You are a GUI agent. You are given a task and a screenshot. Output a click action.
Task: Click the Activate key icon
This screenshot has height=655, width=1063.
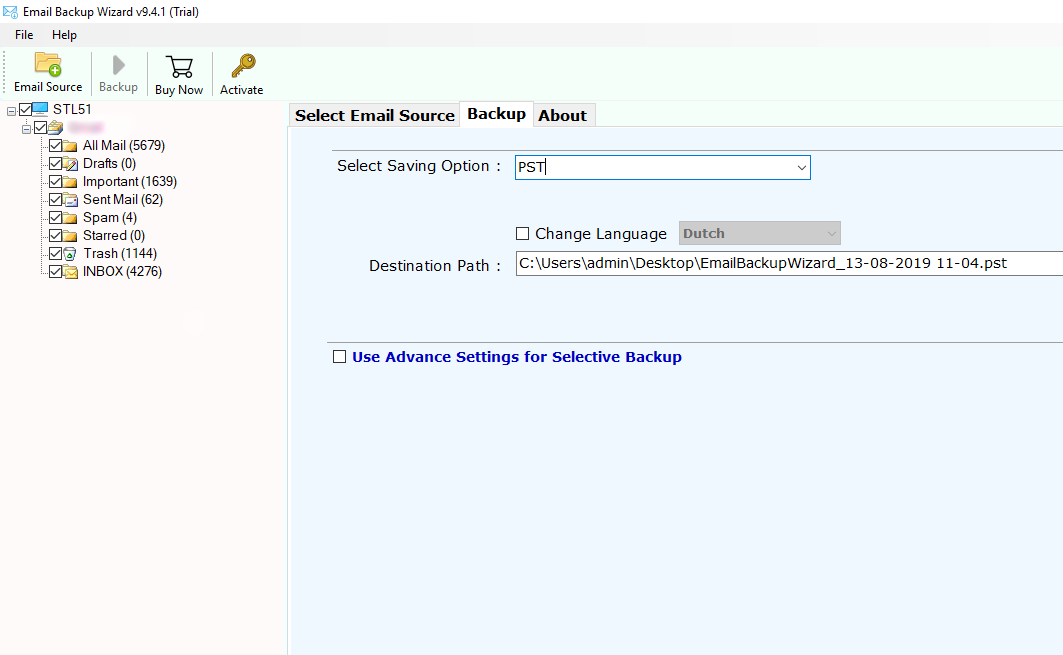point(243,66)
